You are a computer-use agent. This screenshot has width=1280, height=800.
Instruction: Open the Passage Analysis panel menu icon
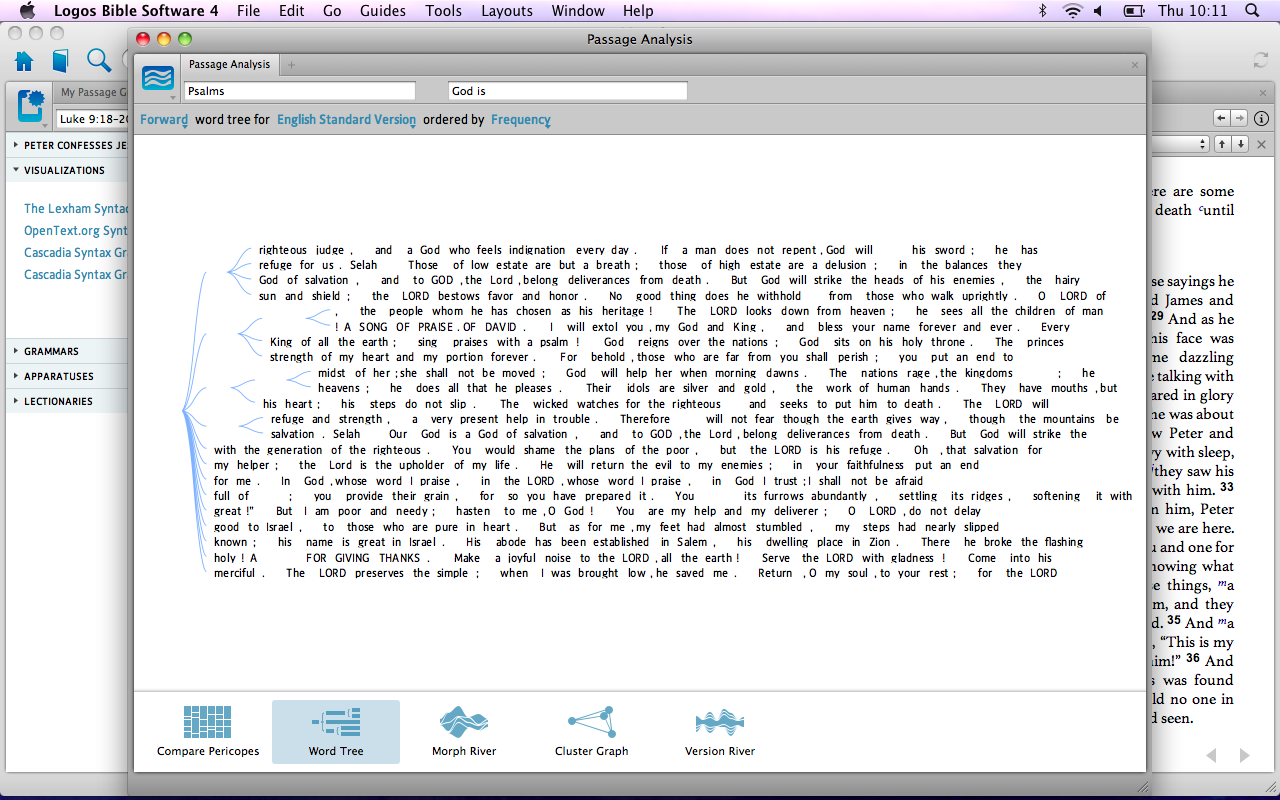click(158, 78)
